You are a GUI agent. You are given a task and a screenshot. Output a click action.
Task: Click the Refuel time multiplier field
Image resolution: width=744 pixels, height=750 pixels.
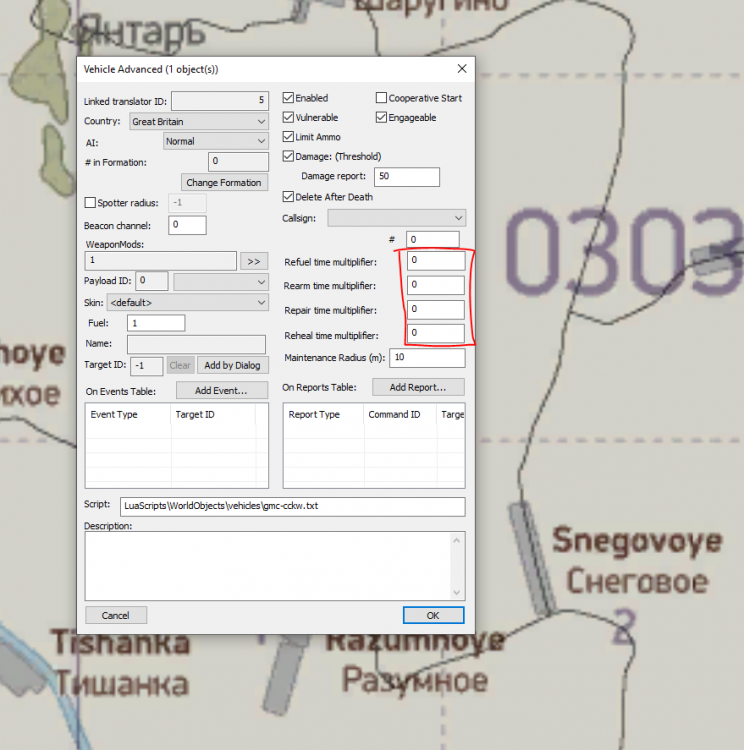[435, 261]
